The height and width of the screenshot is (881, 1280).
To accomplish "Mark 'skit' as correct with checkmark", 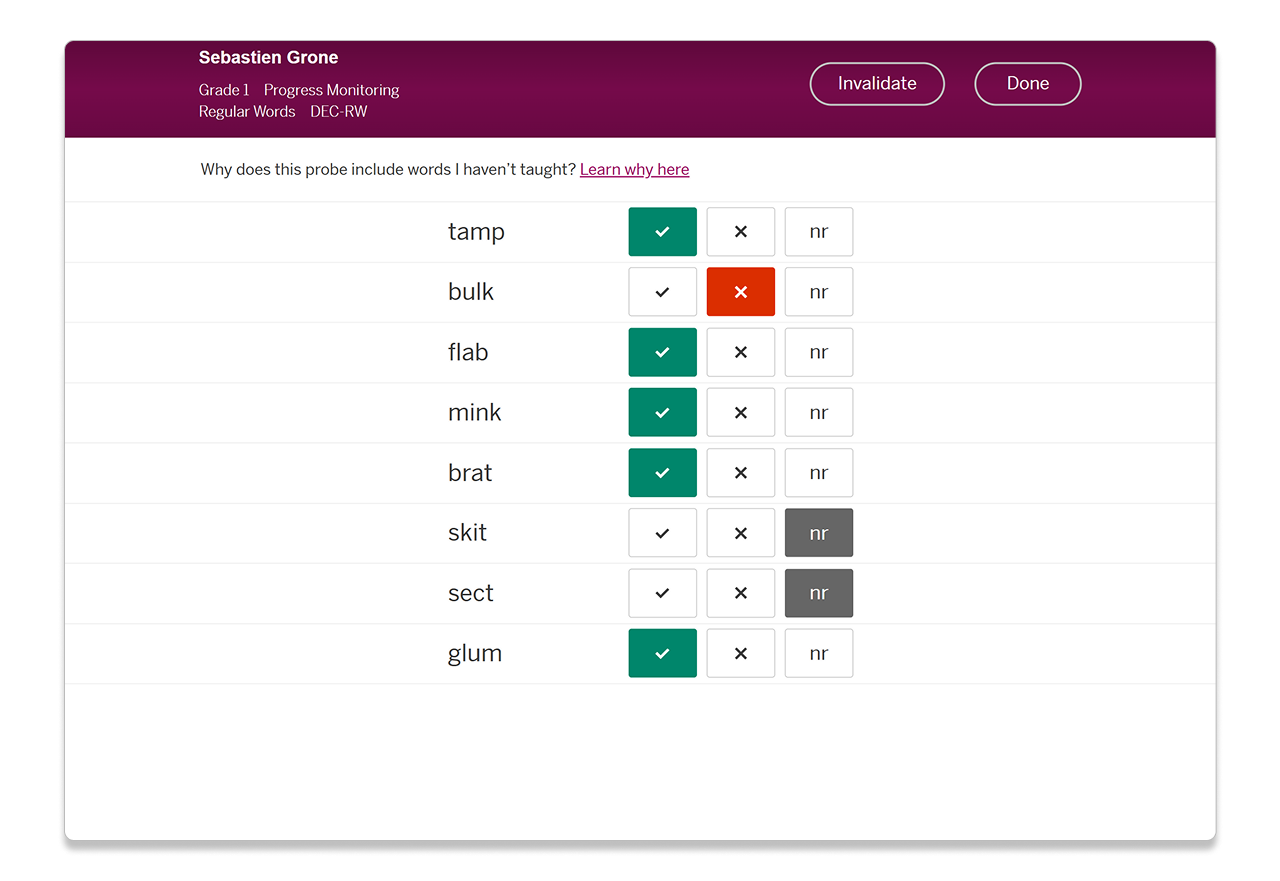I will click(x=662, y=533).
